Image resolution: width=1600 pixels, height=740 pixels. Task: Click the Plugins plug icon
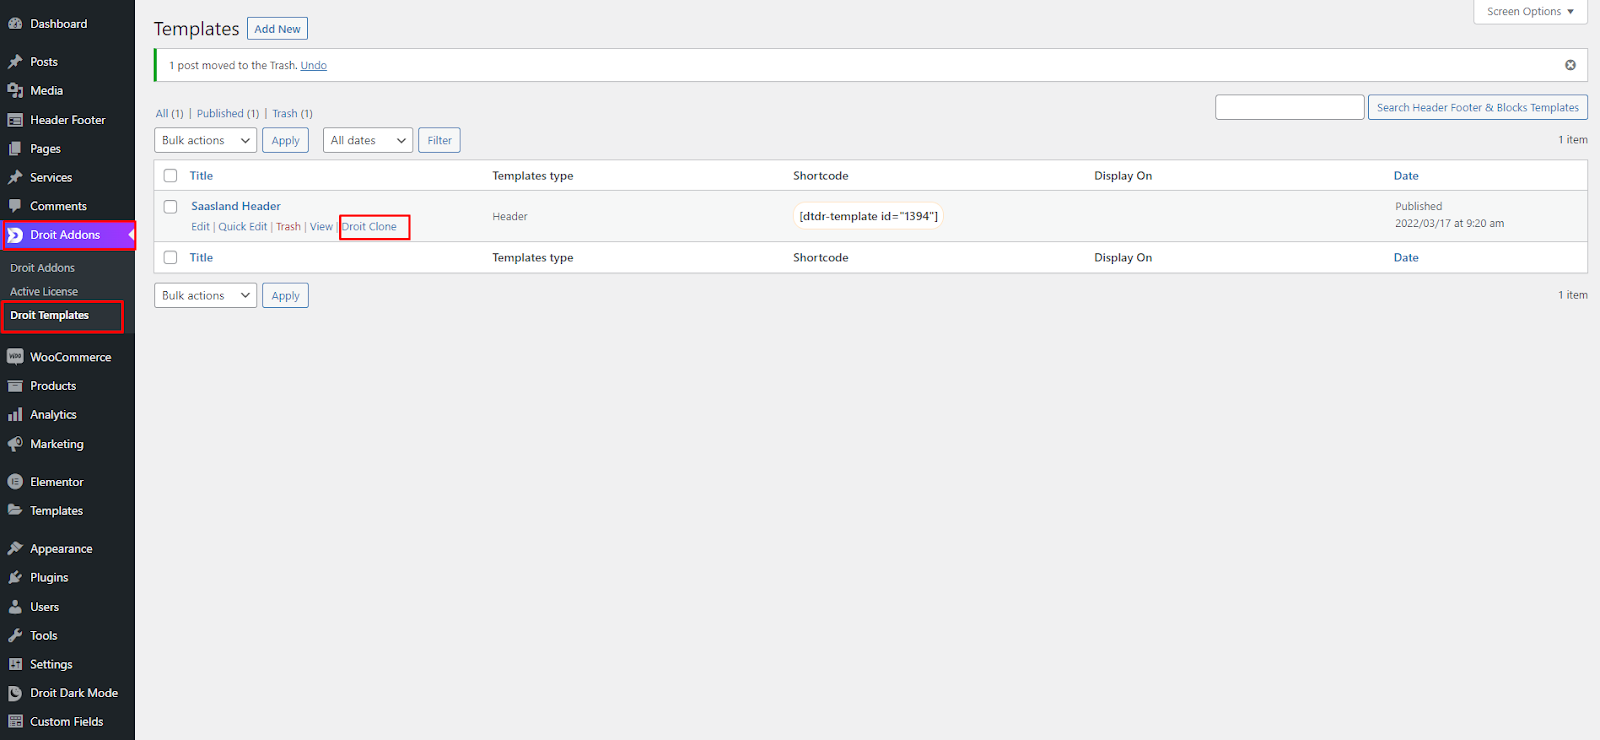(x=15, y=578)
